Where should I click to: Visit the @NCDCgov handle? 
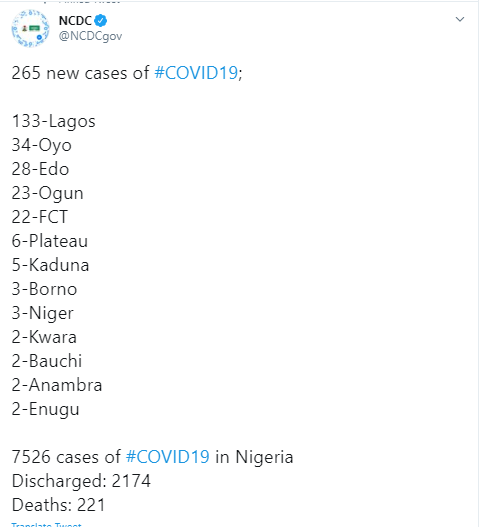pyautogui.click(x=90, y=36)
